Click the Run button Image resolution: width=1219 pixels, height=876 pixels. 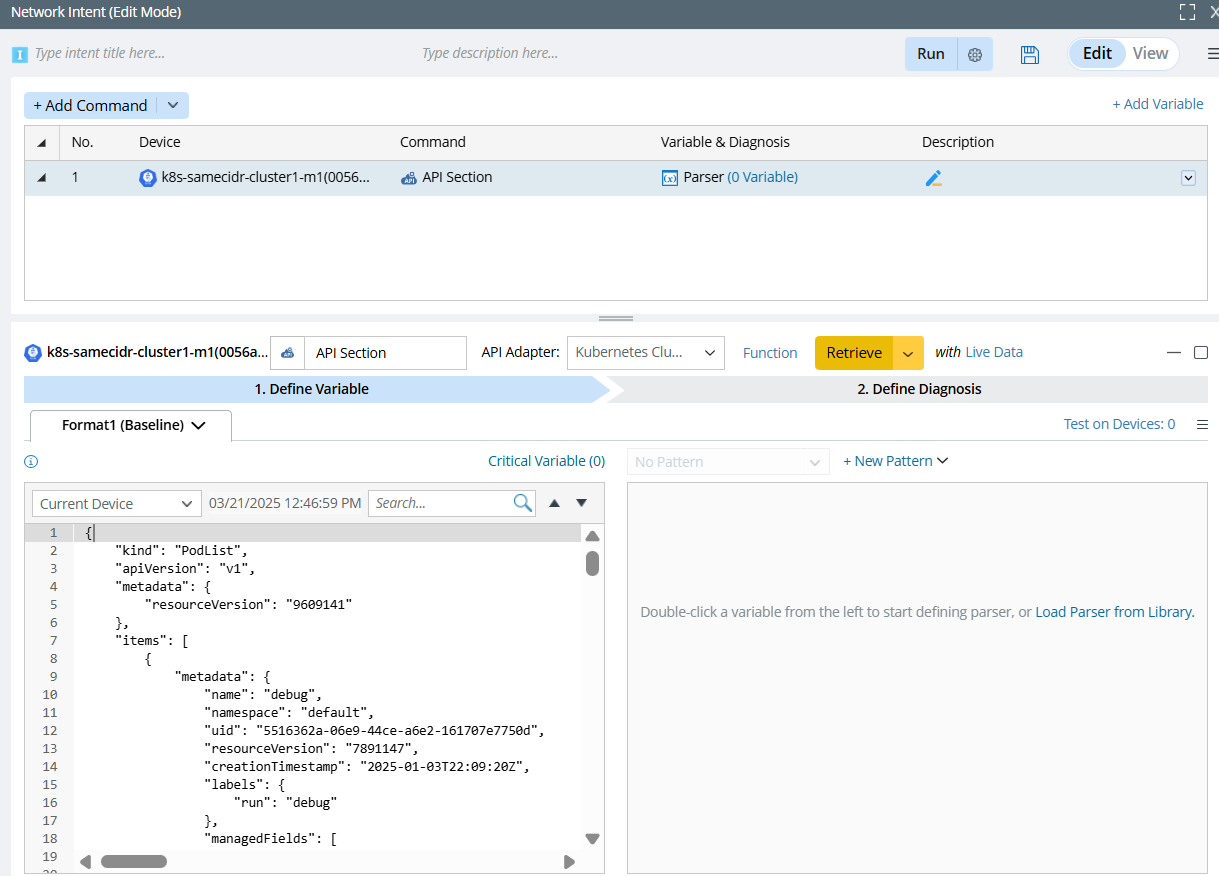(x=930, y=54)
